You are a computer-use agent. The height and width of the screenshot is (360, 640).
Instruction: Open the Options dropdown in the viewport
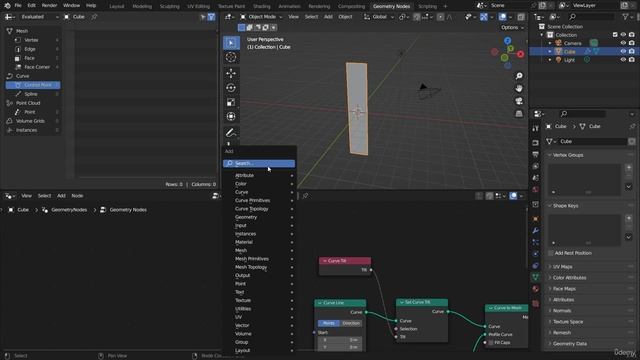512,27
